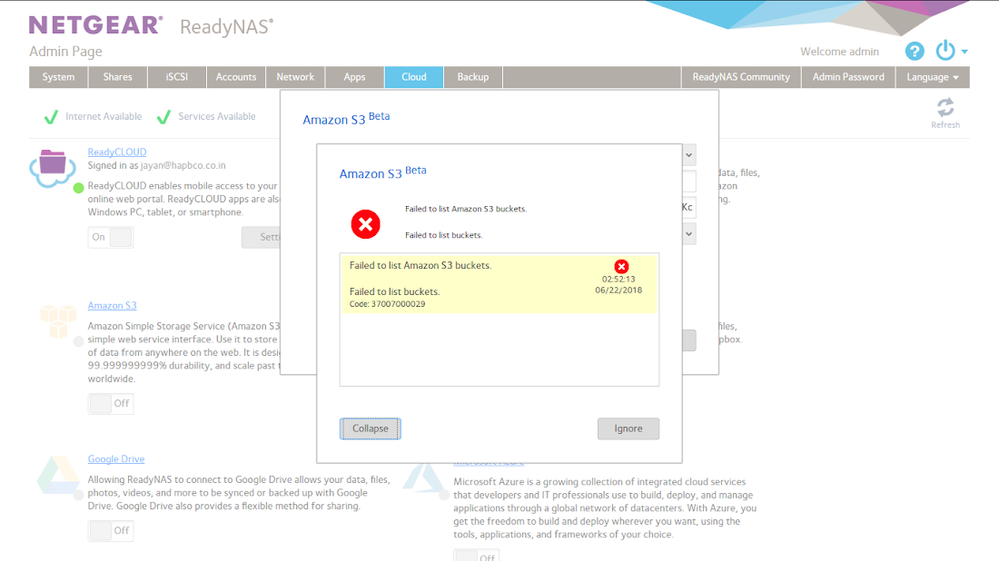The image size is (999, 561).
Task: Click the Welcome admin text
Action: [840, 52]
